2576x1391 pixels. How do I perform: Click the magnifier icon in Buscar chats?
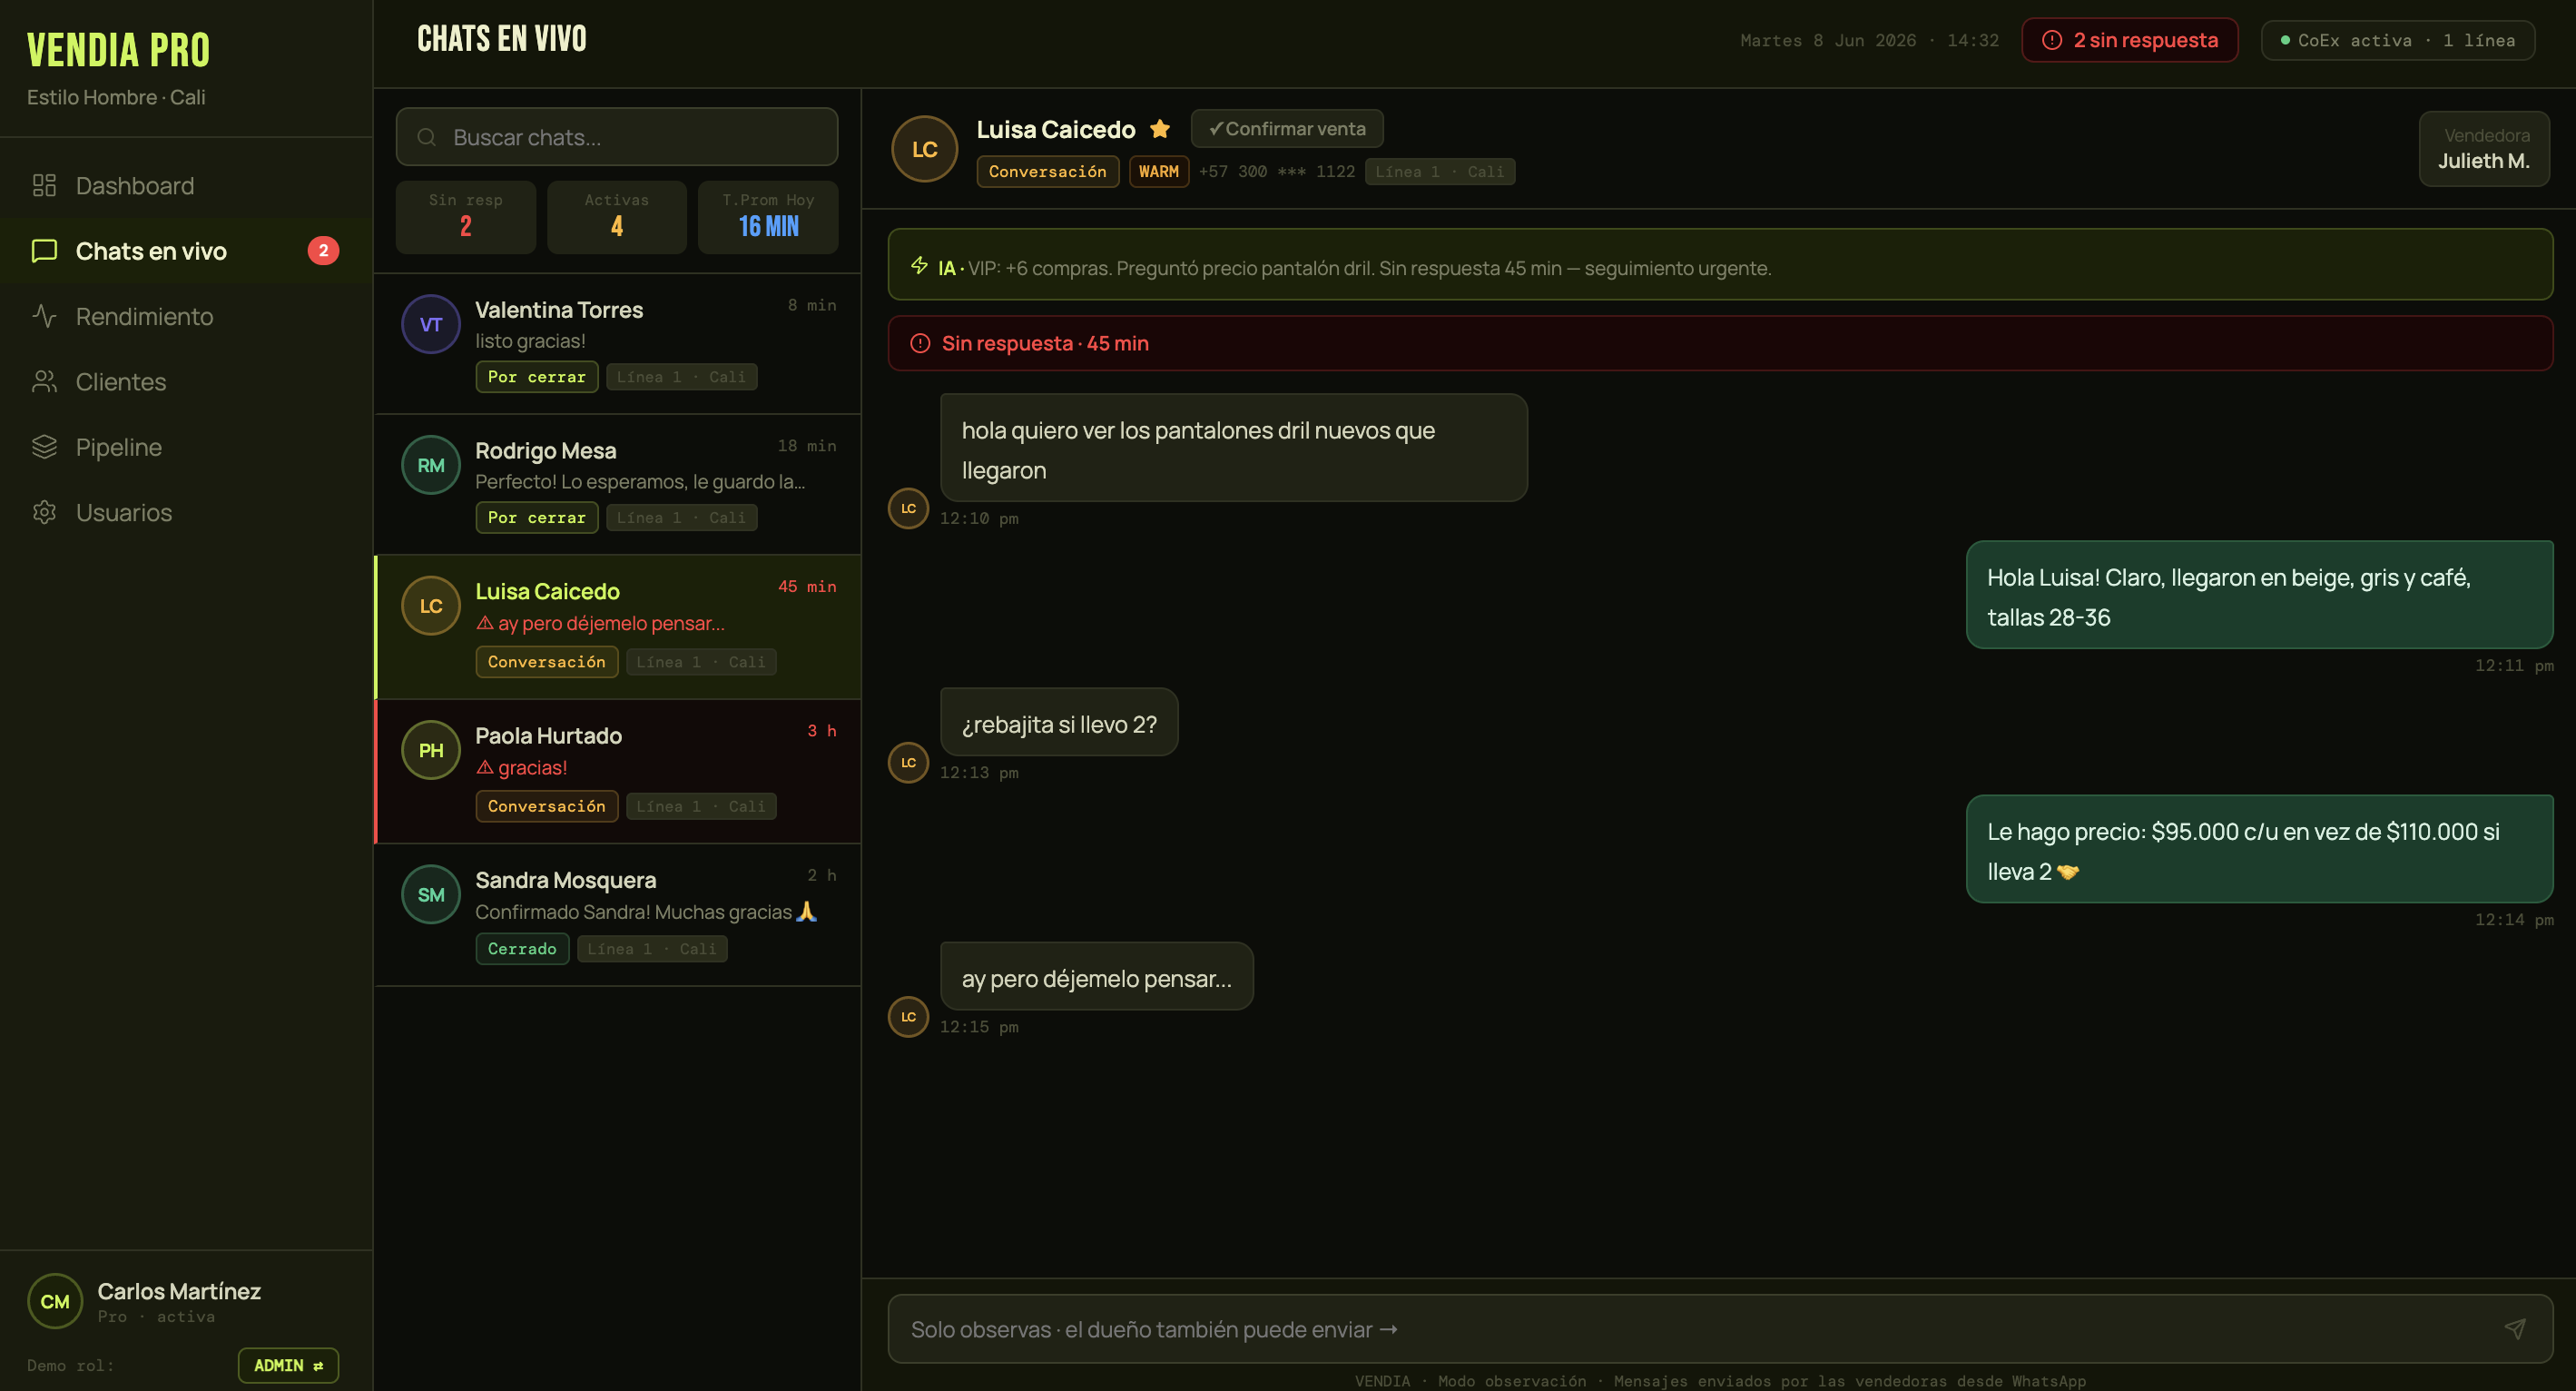426,137
